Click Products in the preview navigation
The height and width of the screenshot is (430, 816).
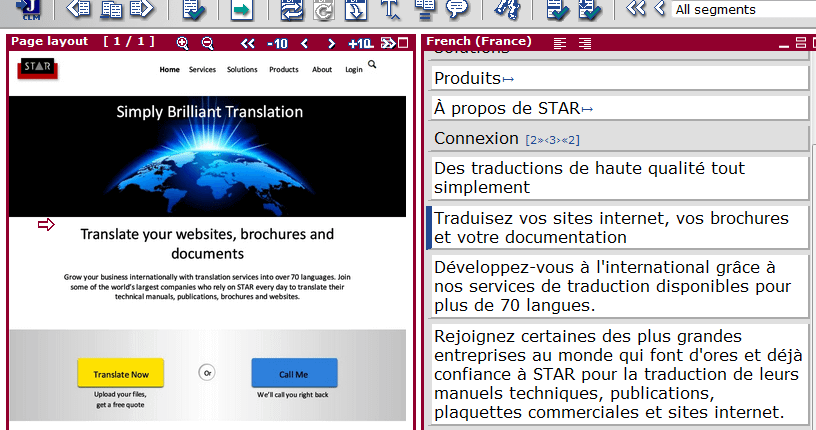click(284, 69)
